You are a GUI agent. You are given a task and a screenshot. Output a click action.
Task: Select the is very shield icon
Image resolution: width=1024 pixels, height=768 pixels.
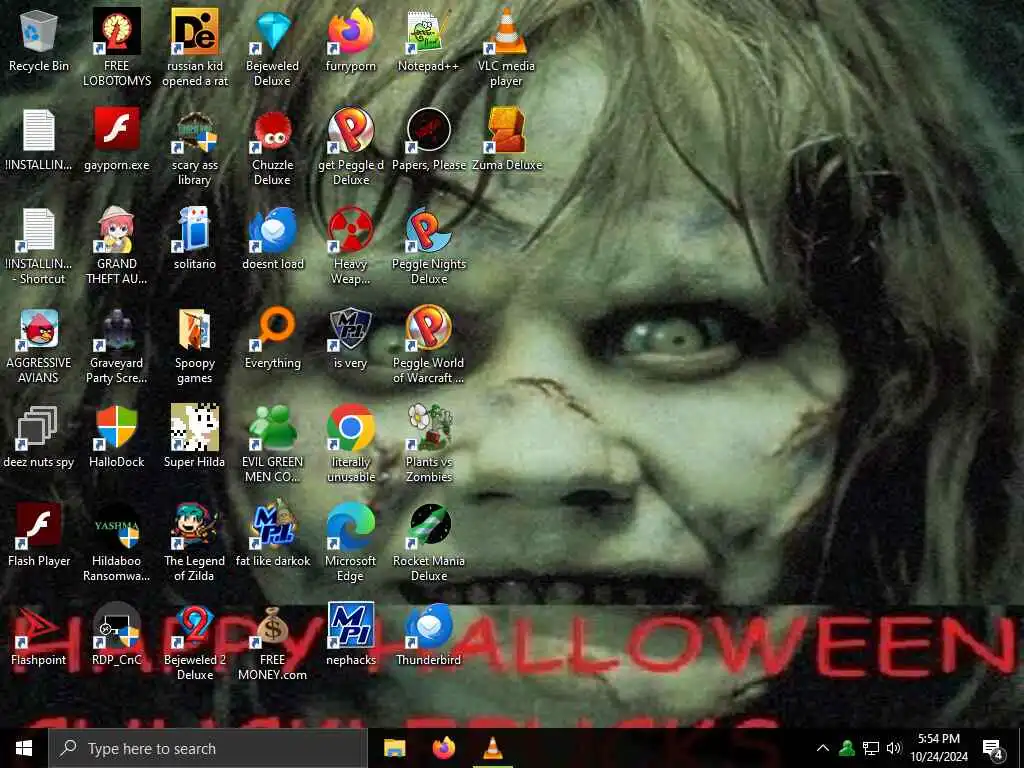350,329
